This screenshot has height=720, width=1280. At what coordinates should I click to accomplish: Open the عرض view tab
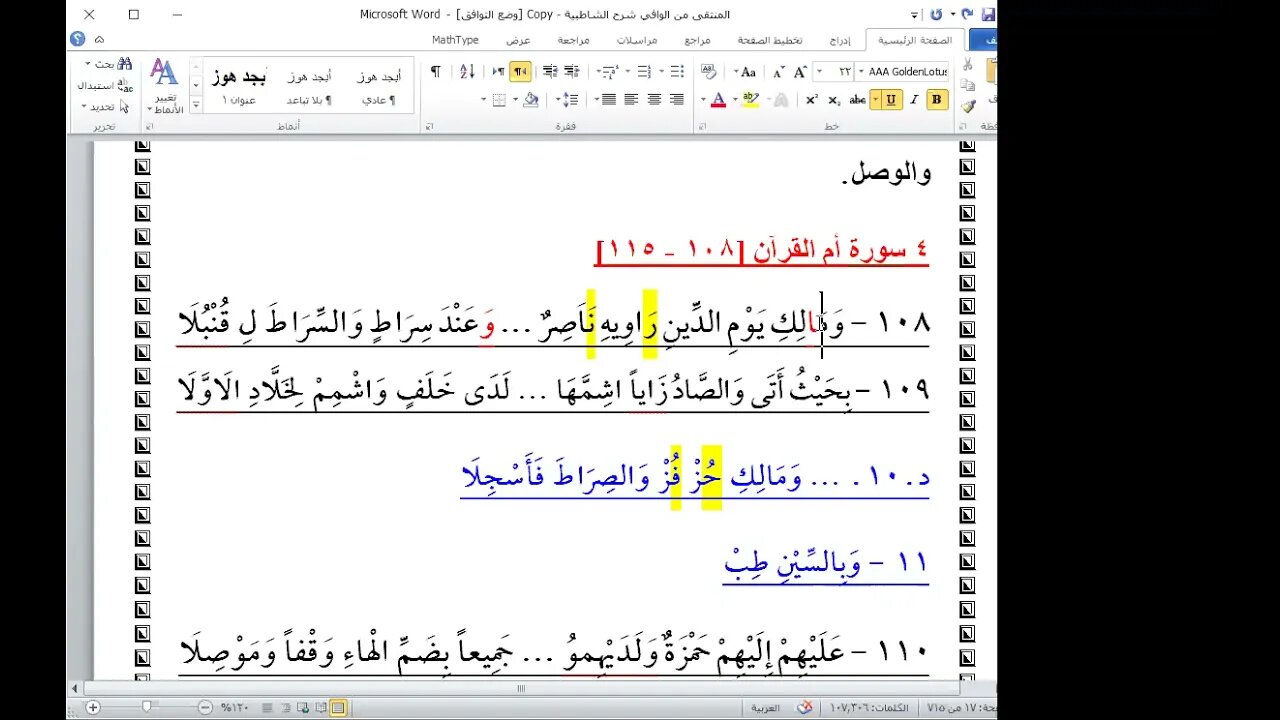[x=518, y=41]
